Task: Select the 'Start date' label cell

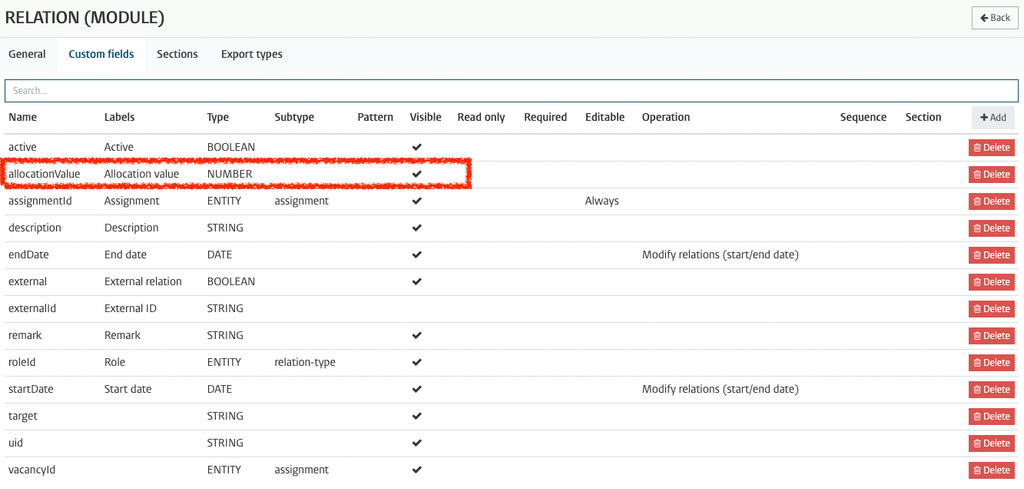Action: pyautogui.click(x=128, y=389)
